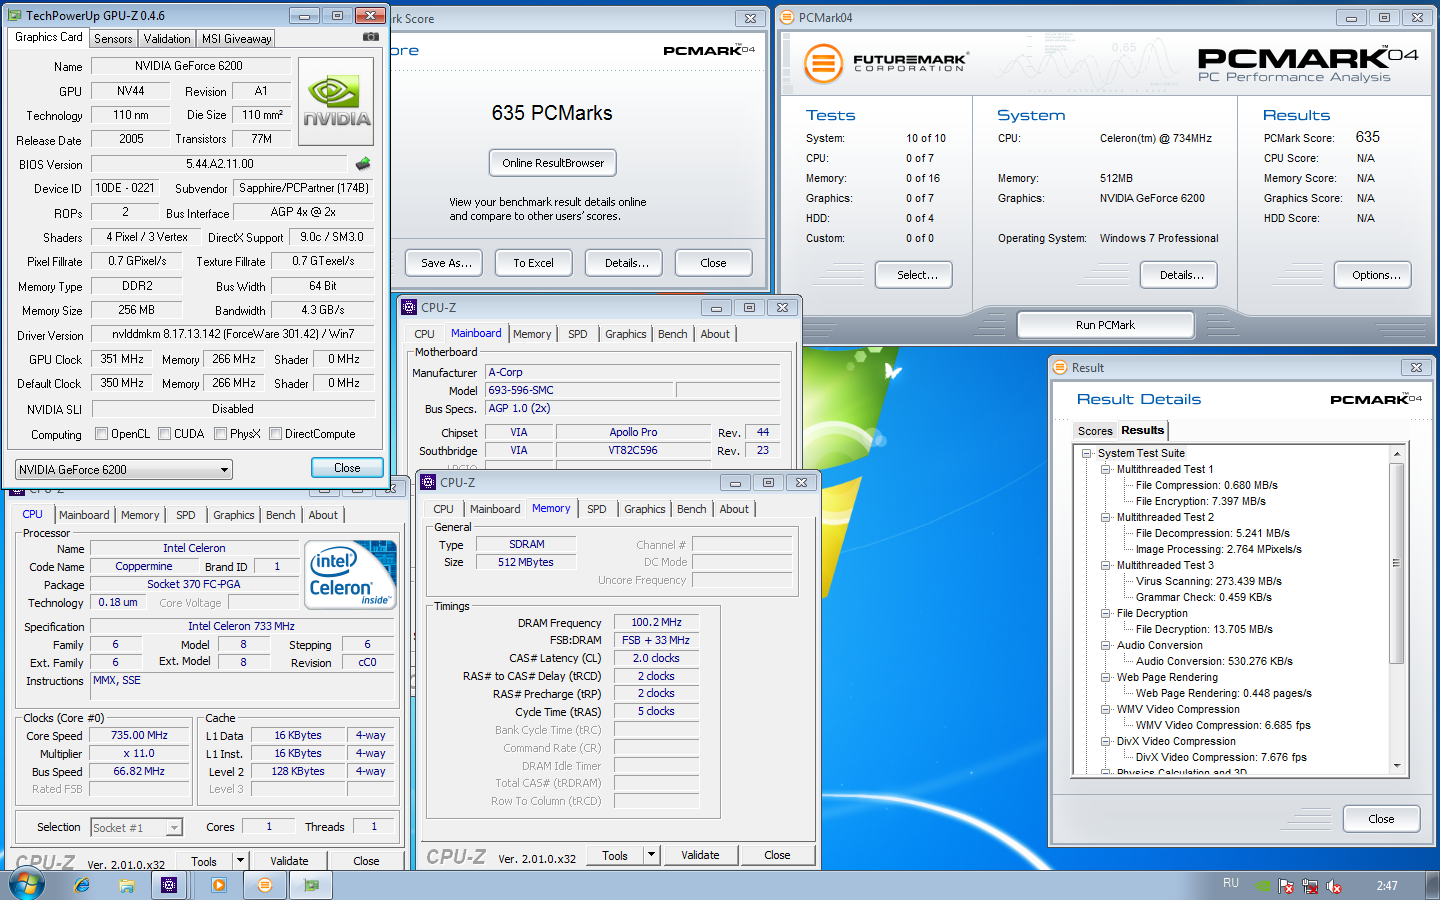
Task: Collapse the Web Page Rendering node
Action: click(1106, 677)
